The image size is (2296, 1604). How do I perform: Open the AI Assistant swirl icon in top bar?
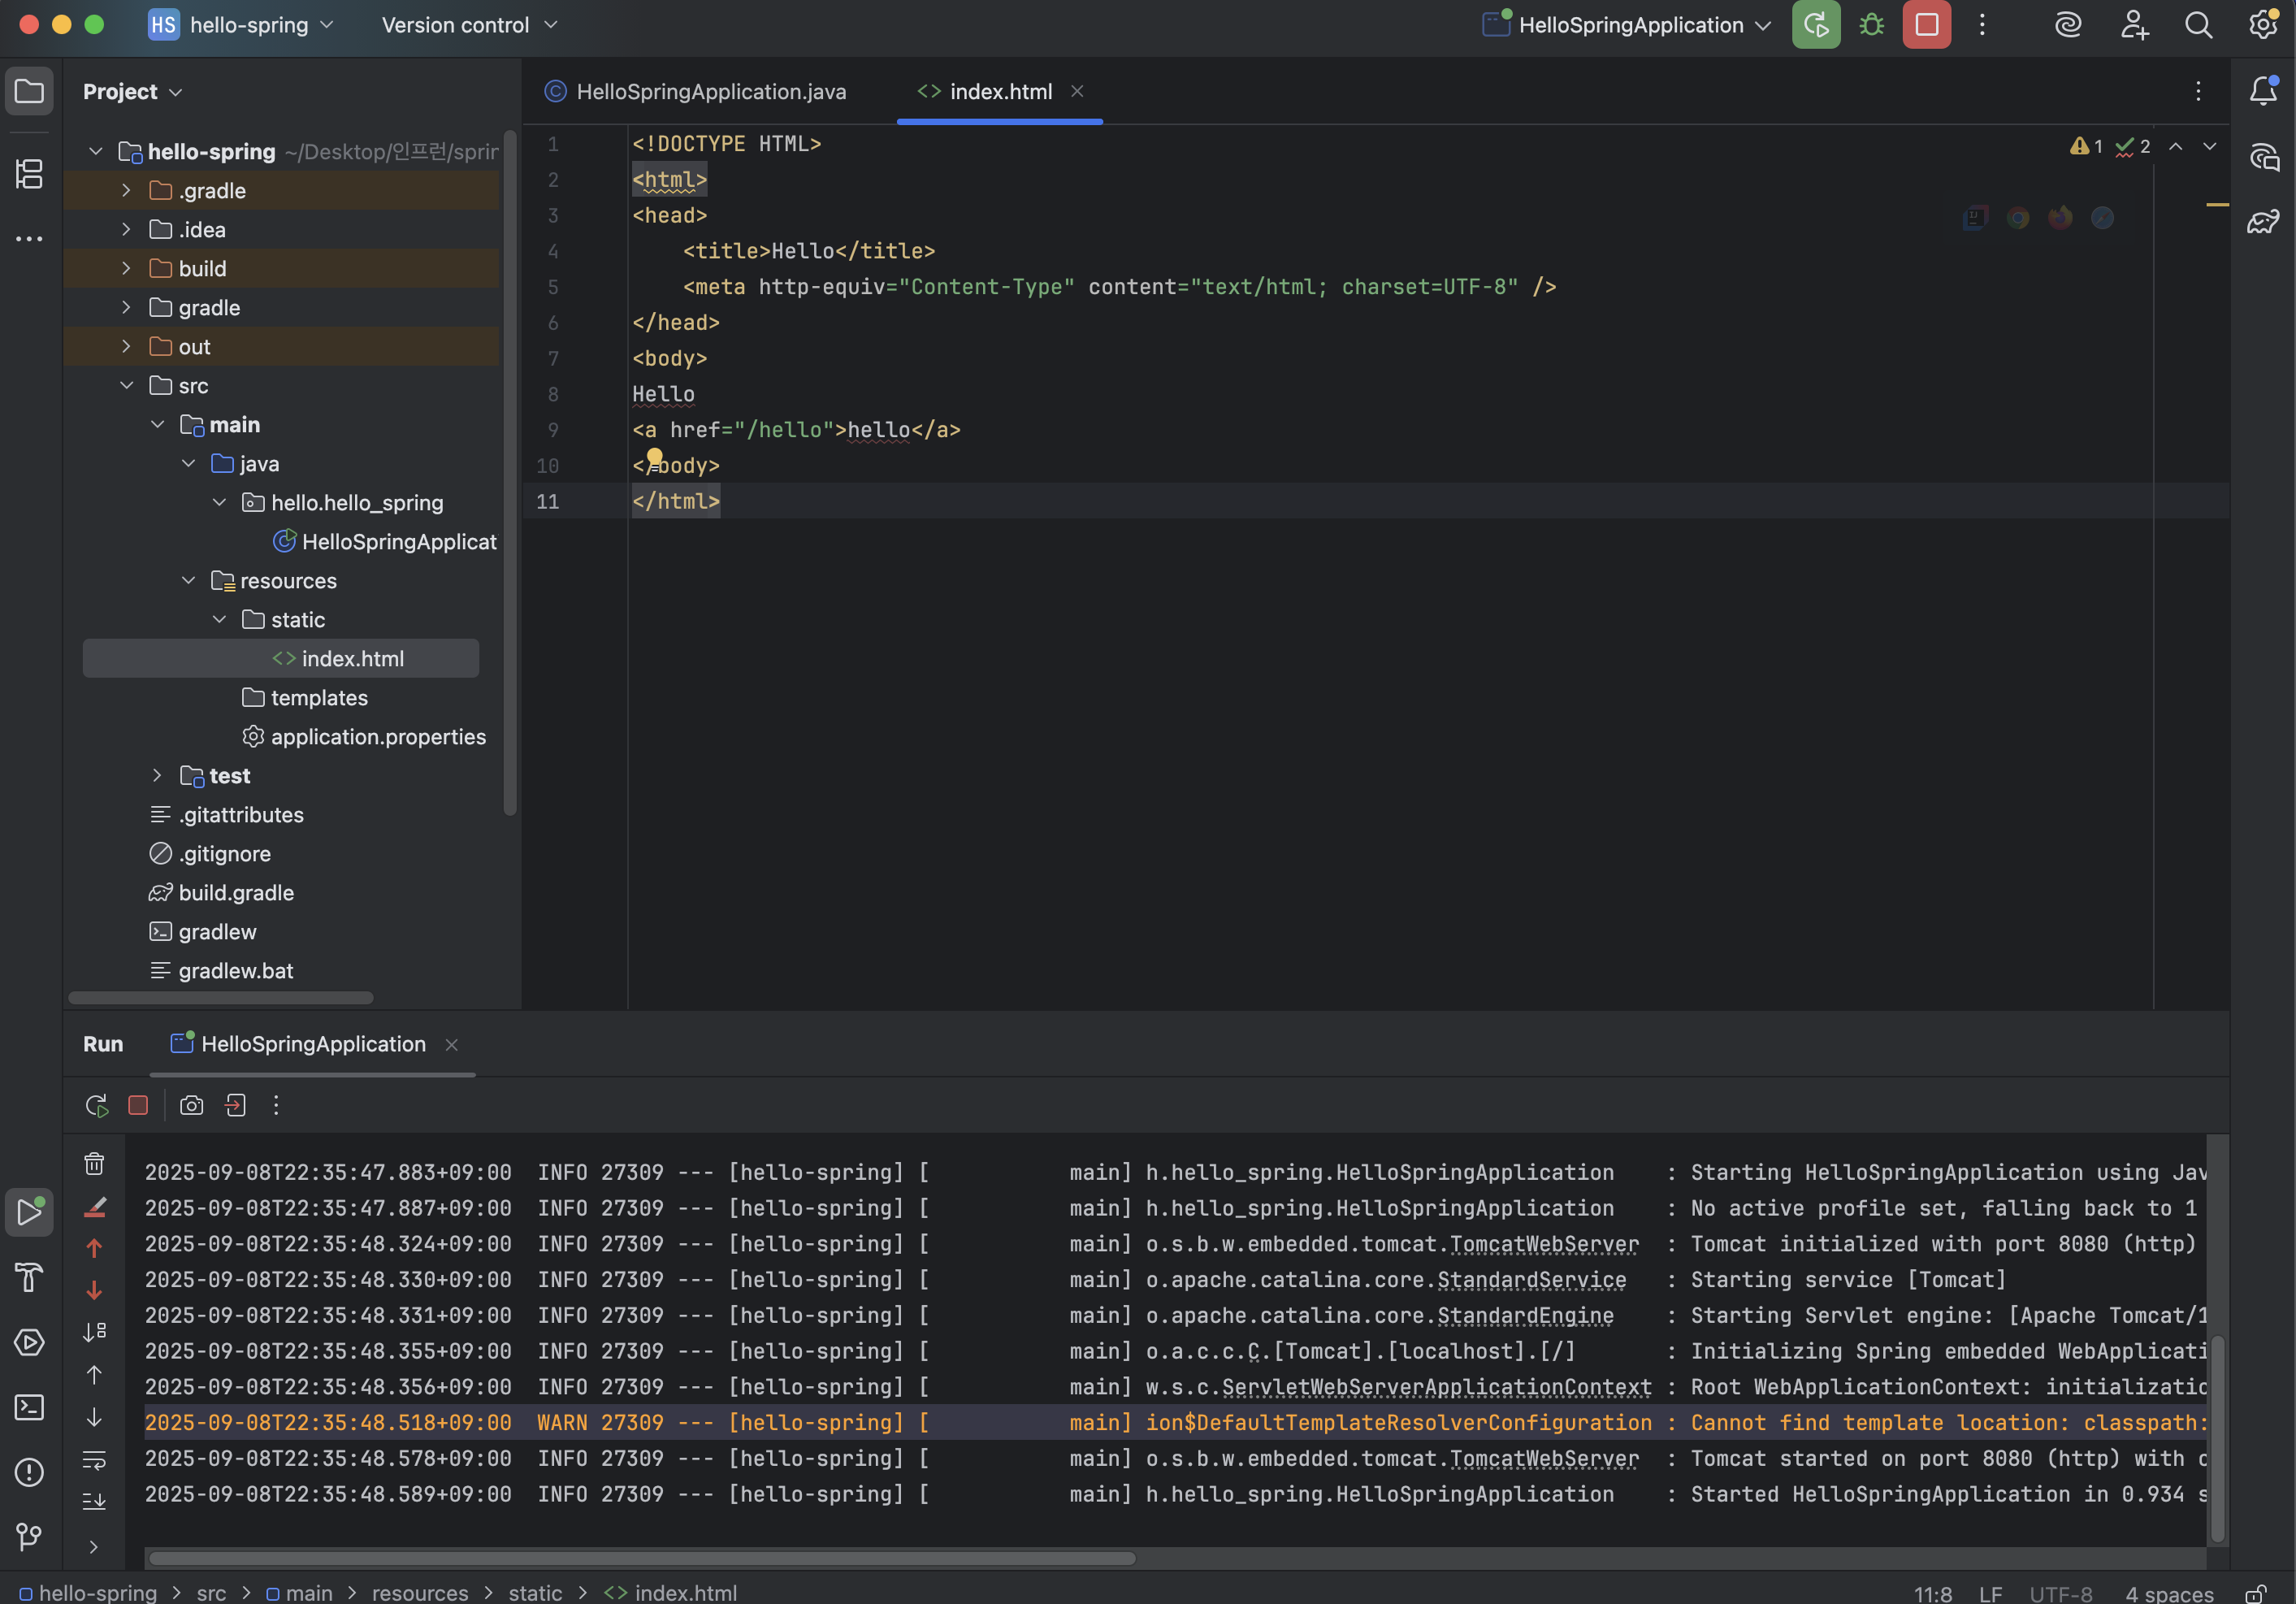[2067, 25]
